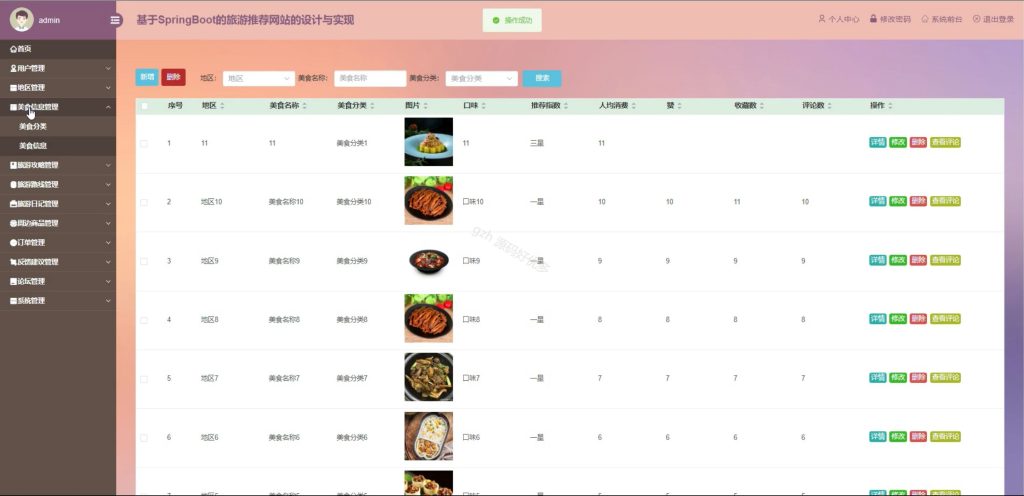The width and height of the screenshot is (1024, 496).
Task: Open food thumbnail in 地区7 row
Action: tap(428, 377)
